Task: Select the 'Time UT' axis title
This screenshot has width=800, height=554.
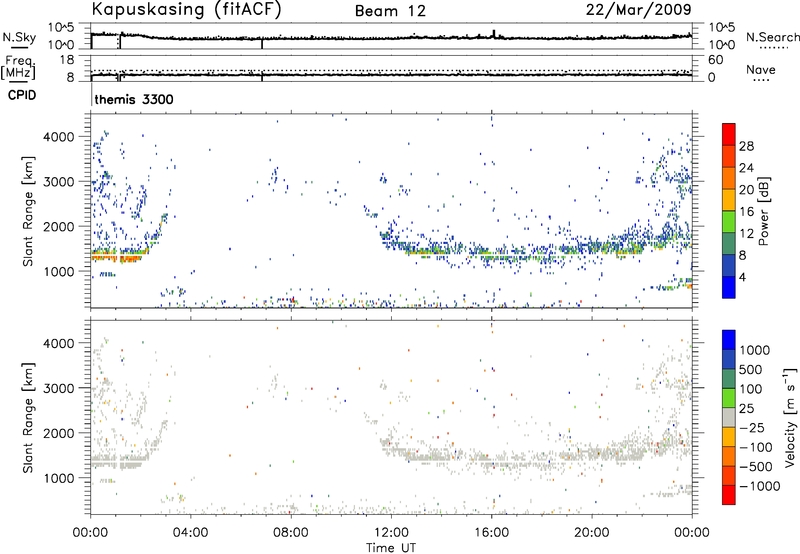Action: click(x=391, y=548)
